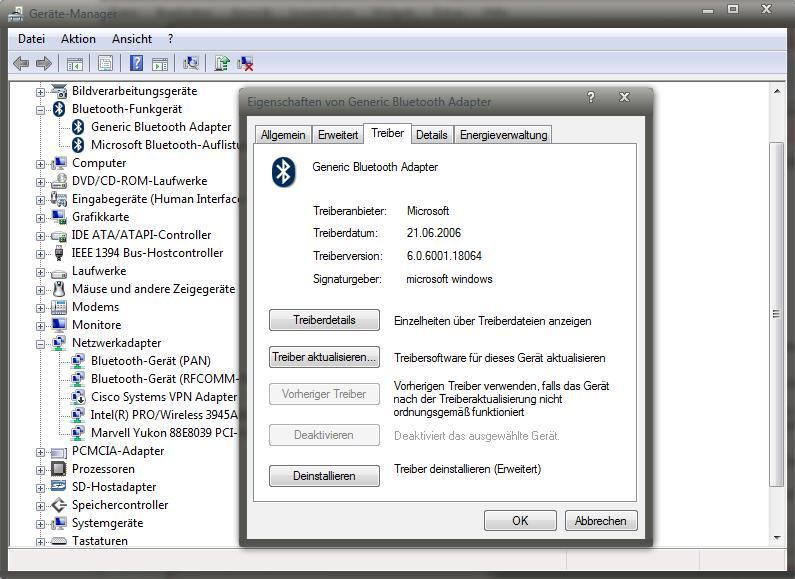The image size is (795, 579).
Task: Click the IEEE 1394 Bus-Hostcontroller icon
Action: 59,252
